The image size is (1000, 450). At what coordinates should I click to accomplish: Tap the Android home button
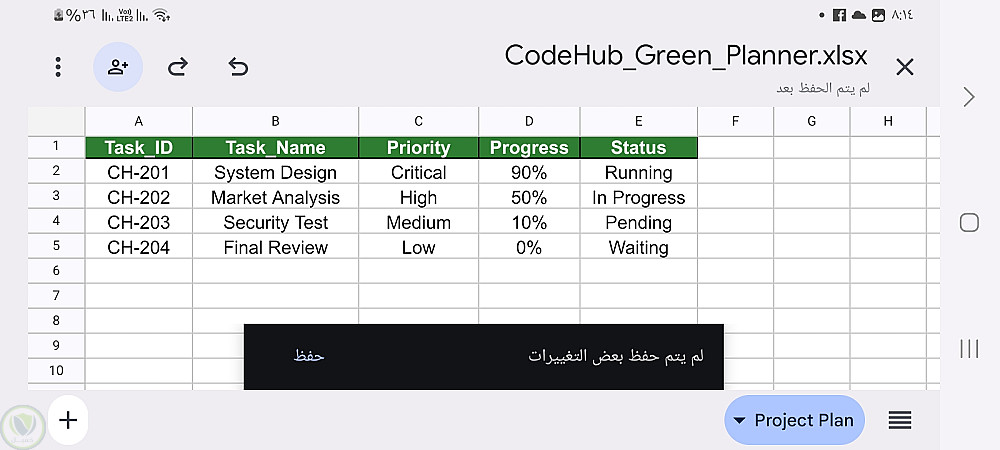tap(968, 223)
